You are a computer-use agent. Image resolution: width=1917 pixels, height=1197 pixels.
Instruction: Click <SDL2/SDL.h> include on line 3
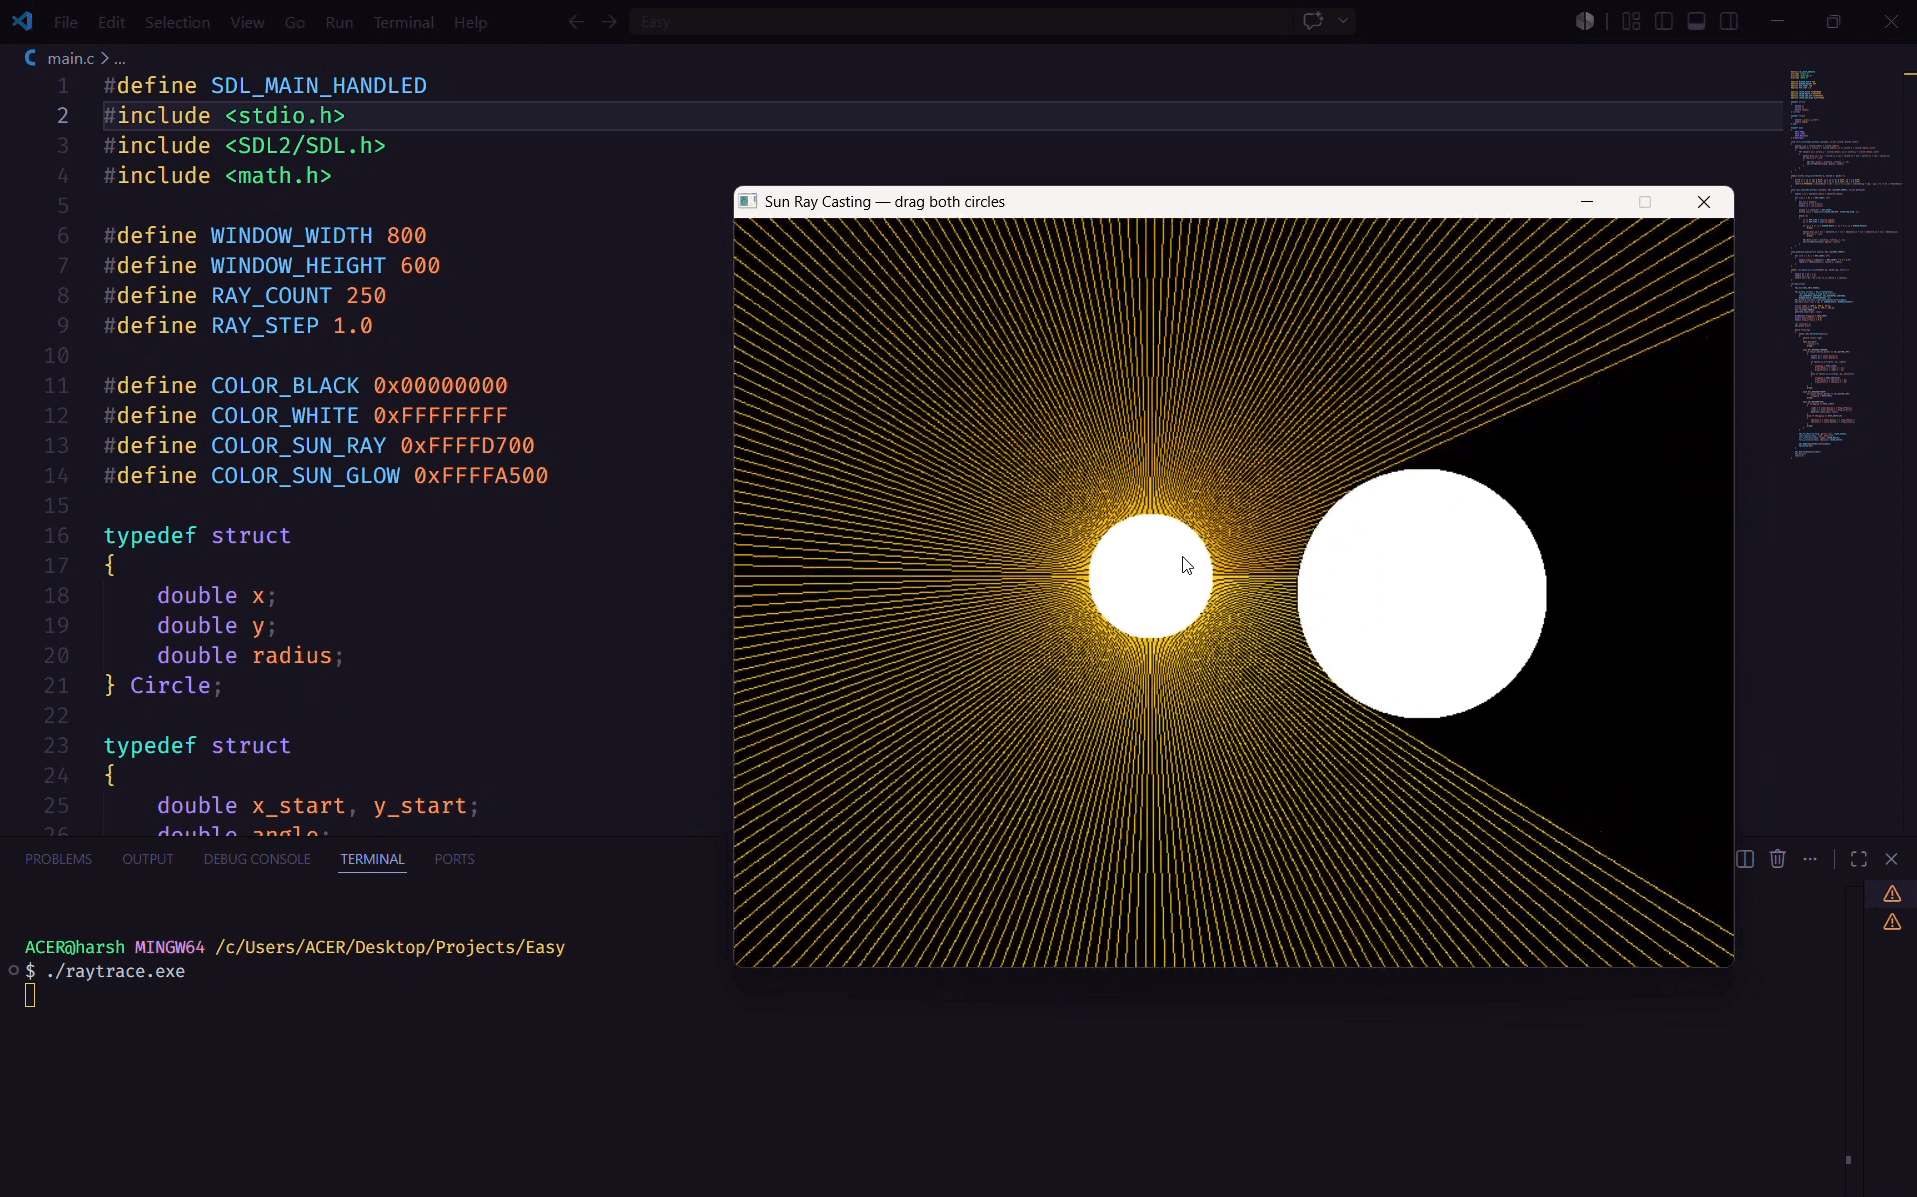305,146
